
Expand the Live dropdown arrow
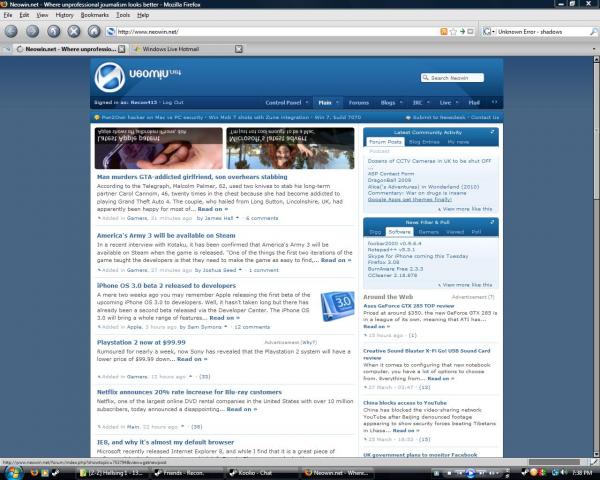tap(457, 103)
